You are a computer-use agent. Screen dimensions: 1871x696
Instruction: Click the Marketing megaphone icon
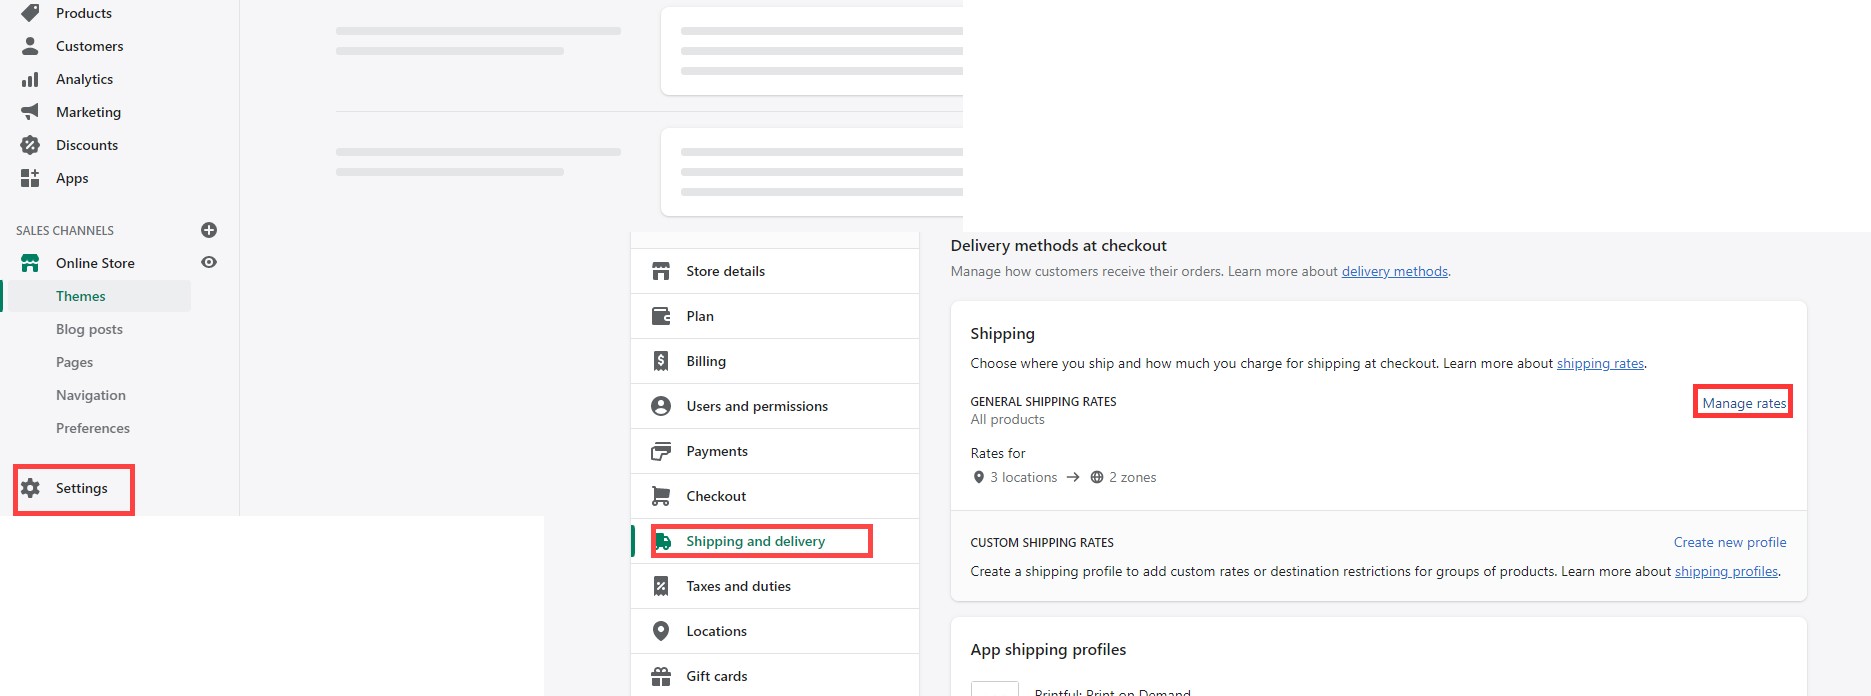point(30,112)
